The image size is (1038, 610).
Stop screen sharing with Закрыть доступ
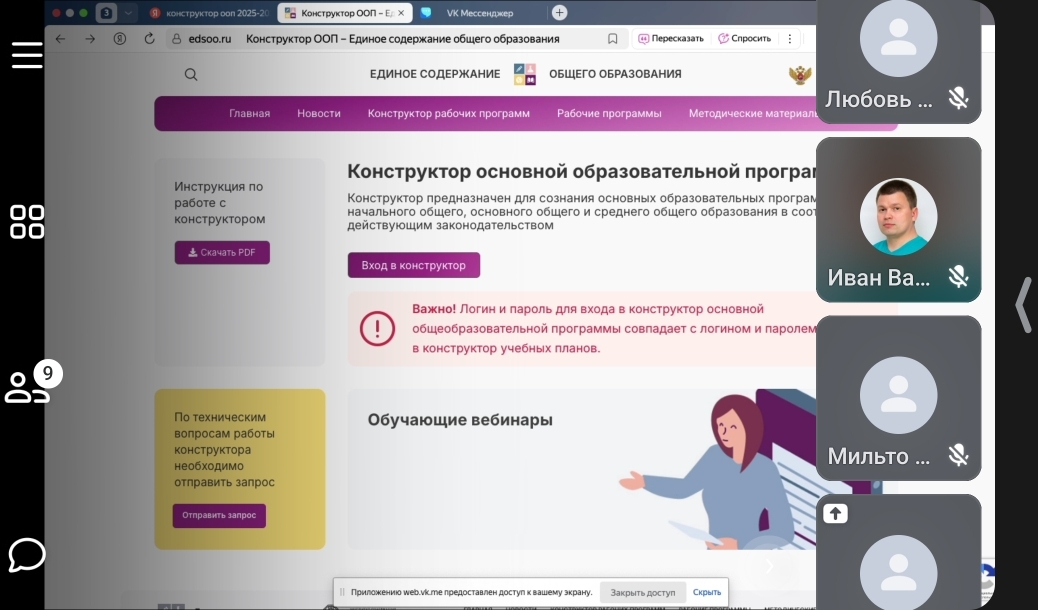point(642,592)
